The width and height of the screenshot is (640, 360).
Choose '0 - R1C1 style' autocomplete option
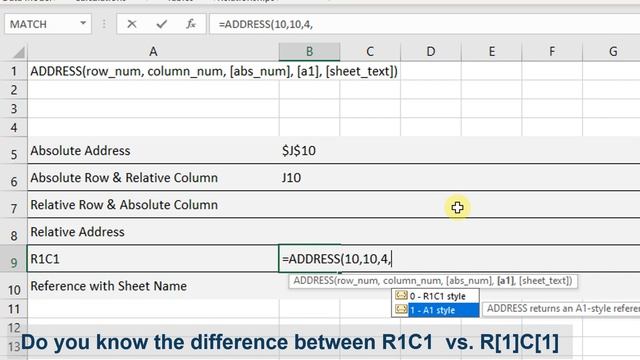pyautogui.click(x=435, y=296)
